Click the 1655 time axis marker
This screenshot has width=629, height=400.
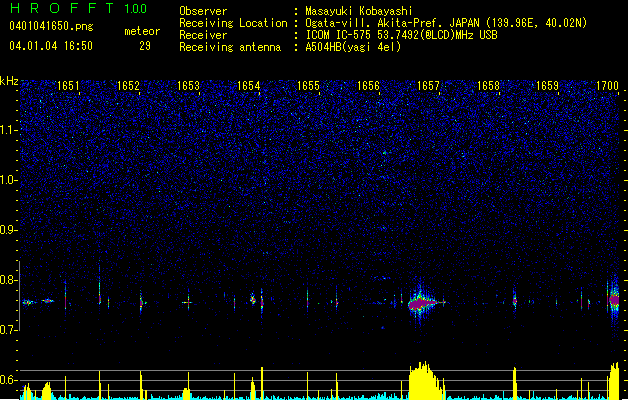point(308,86)
